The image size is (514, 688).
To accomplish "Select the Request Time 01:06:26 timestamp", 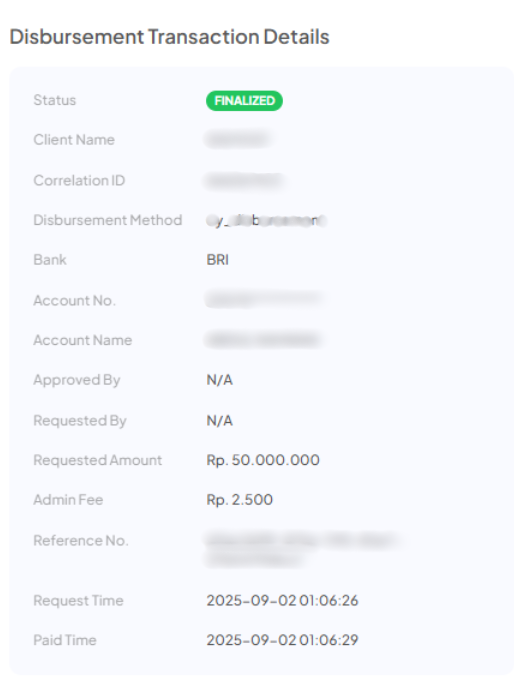I will pyautogui.click(x=282, y=600).
